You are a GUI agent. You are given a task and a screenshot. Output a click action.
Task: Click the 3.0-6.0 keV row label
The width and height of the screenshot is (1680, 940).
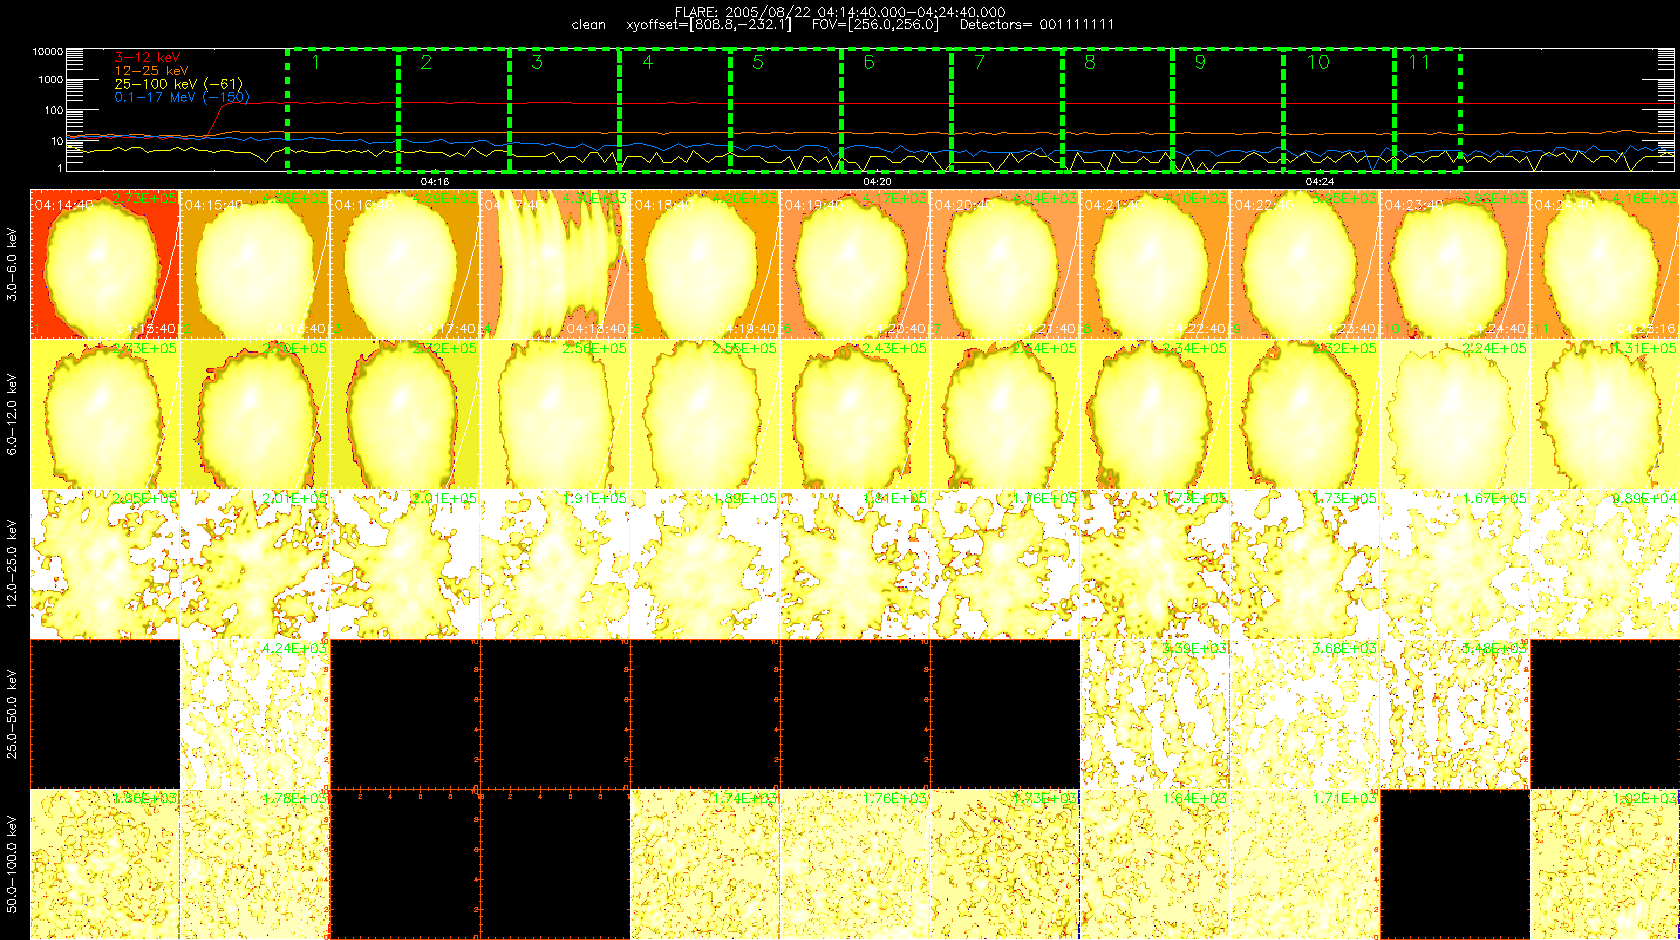point(12,264)
